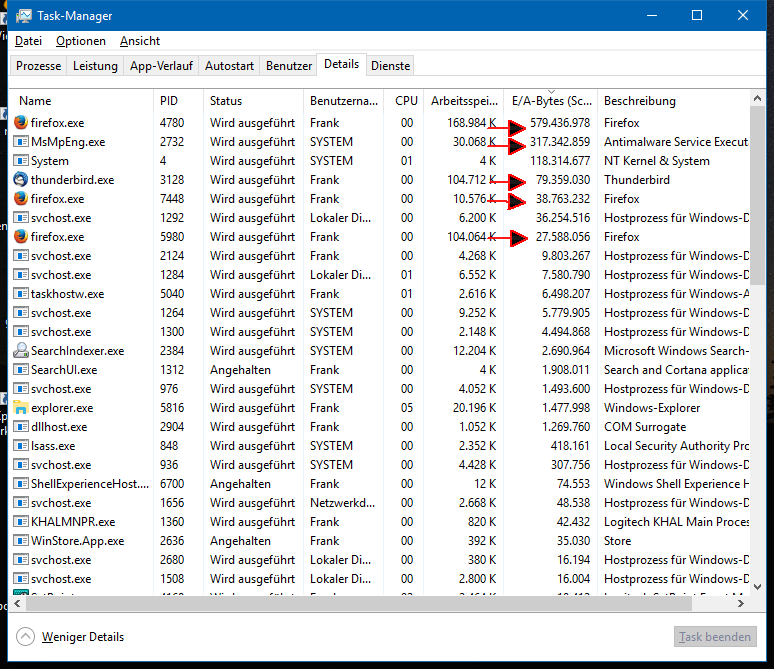The height and width of the screenshot is (669, 774).
Task: Click the Thunderbird icon in thunderbird.exe row
Action: (21, 179)
